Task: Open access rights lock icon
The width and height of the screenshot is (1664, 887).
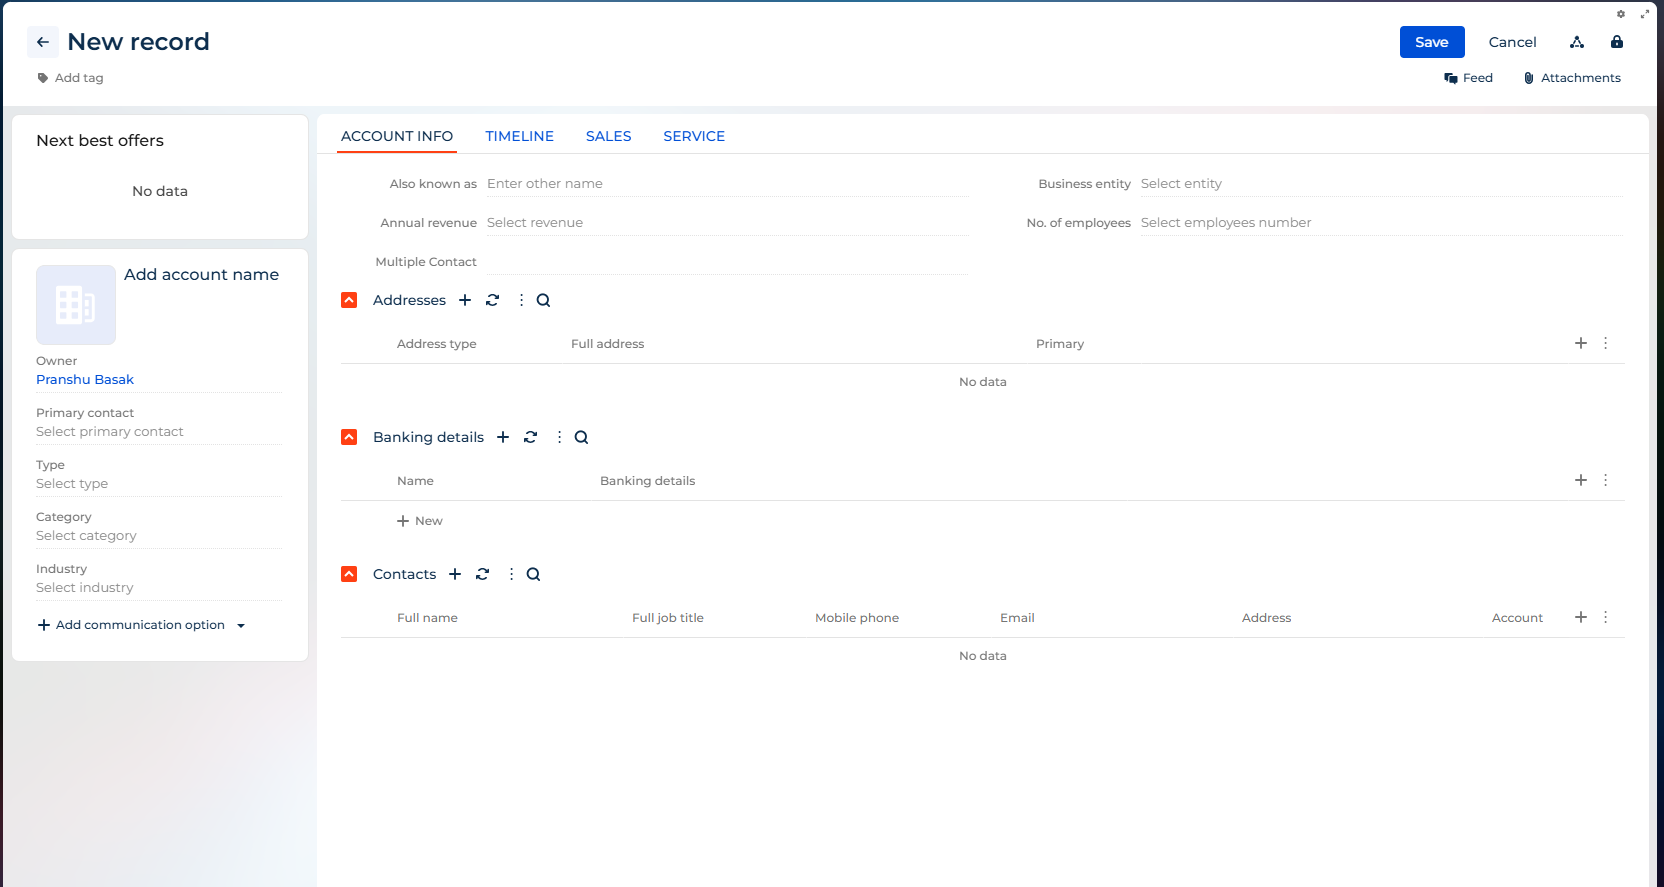Action: (x=1617, y=42)
